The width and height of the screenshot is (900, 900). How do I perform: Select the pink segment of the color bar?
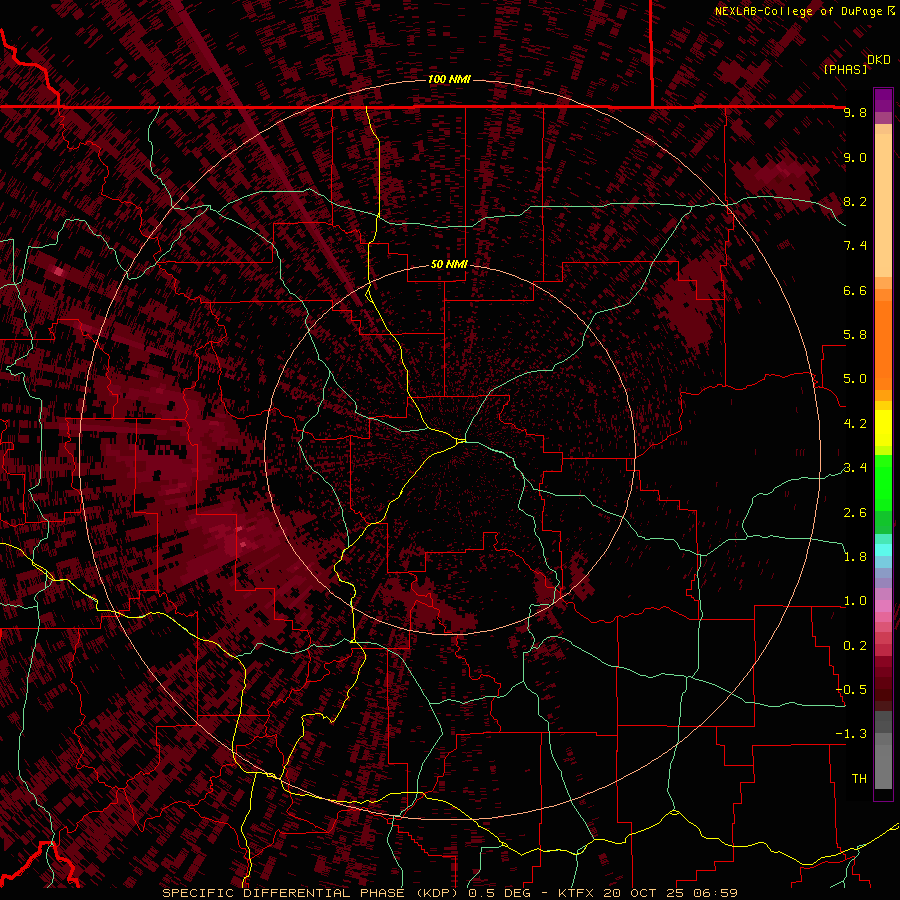pyautogui.click(x=883, y=606)
